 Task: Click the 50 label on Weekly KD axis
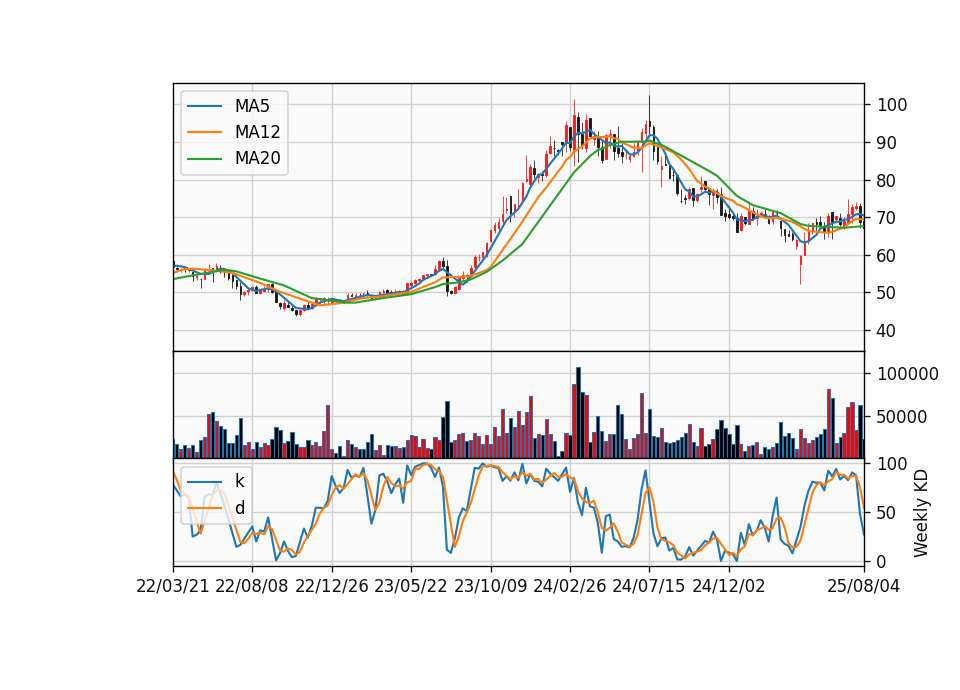point(887,512)
